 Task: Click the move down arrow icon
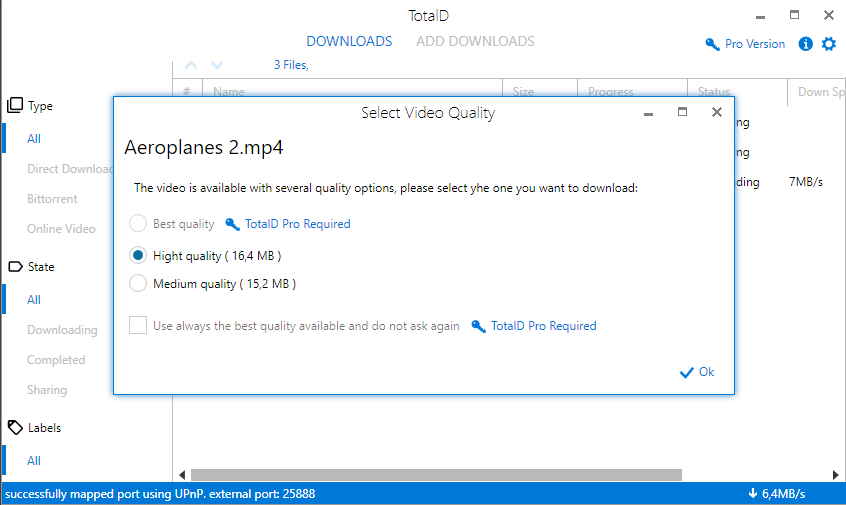[217, 65]
